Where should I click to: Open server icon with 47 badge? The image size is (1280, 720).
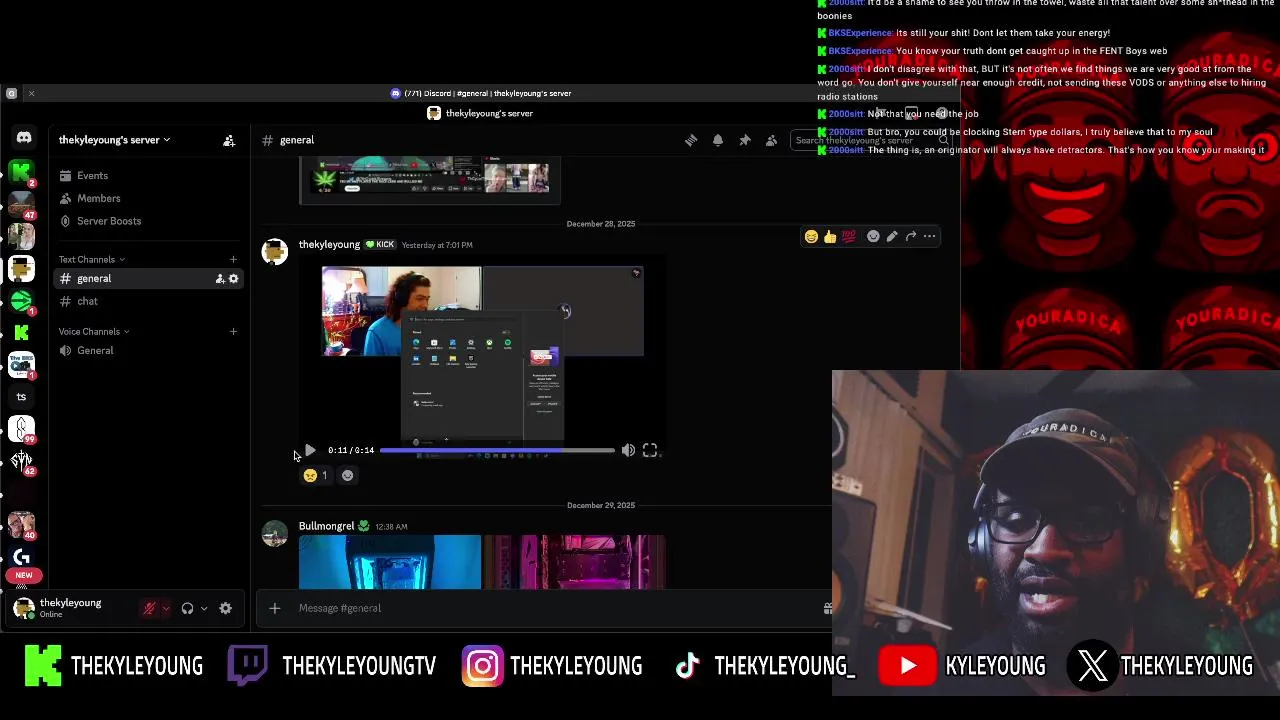21,205
